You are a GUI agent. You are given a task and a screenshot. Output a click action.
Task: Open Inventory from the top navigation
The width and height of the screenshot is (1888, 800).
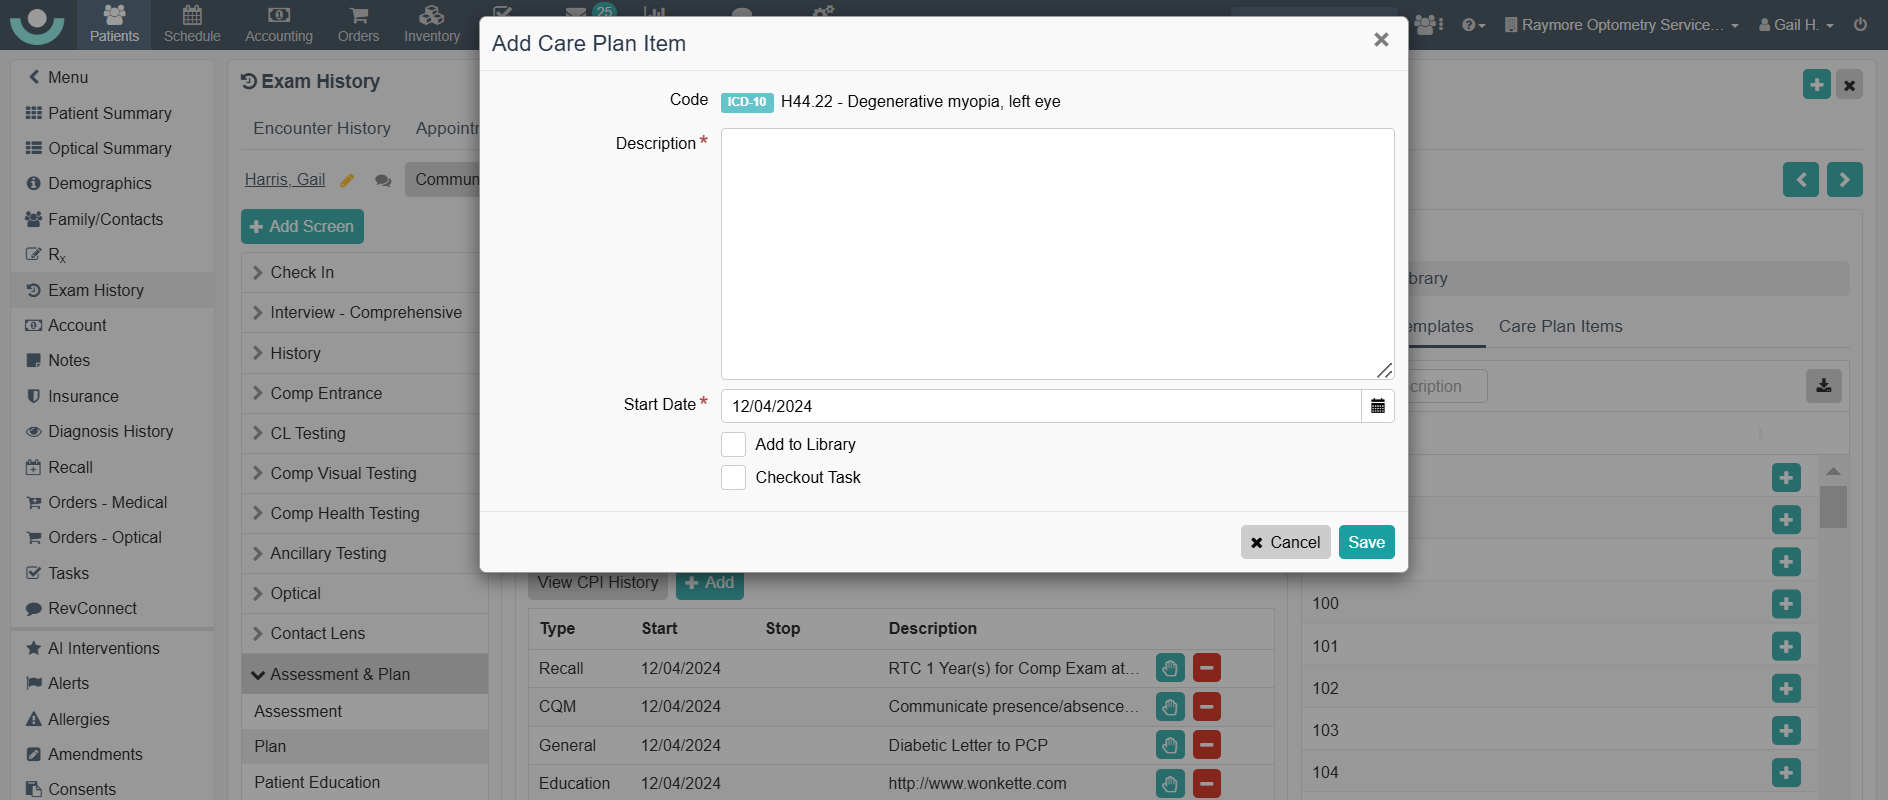[432, 24]
